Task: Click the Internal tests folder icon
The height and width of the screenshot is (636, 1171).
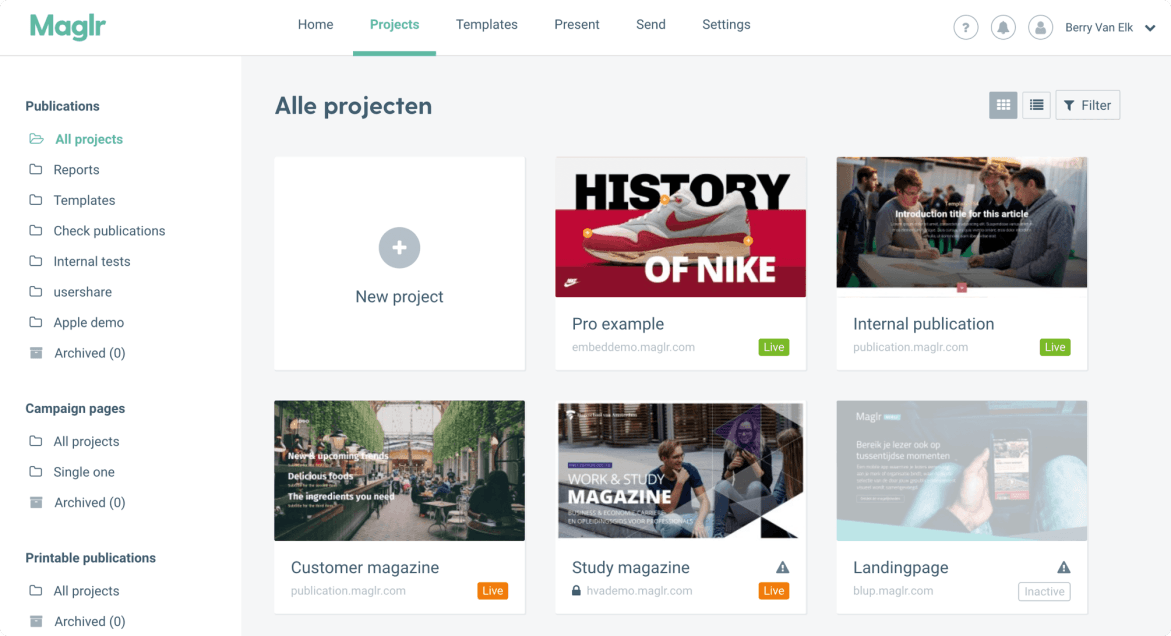Action: coord(35,261)
